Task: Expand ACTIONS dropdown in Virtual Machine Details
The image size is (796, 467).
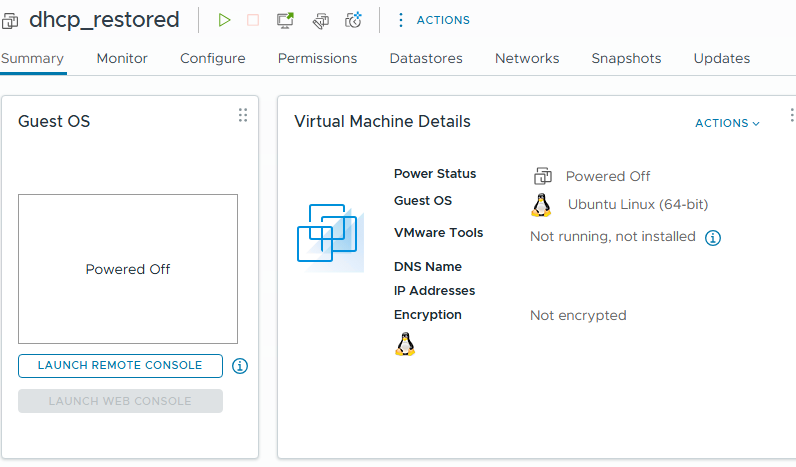Action: [x=727, y=123]
